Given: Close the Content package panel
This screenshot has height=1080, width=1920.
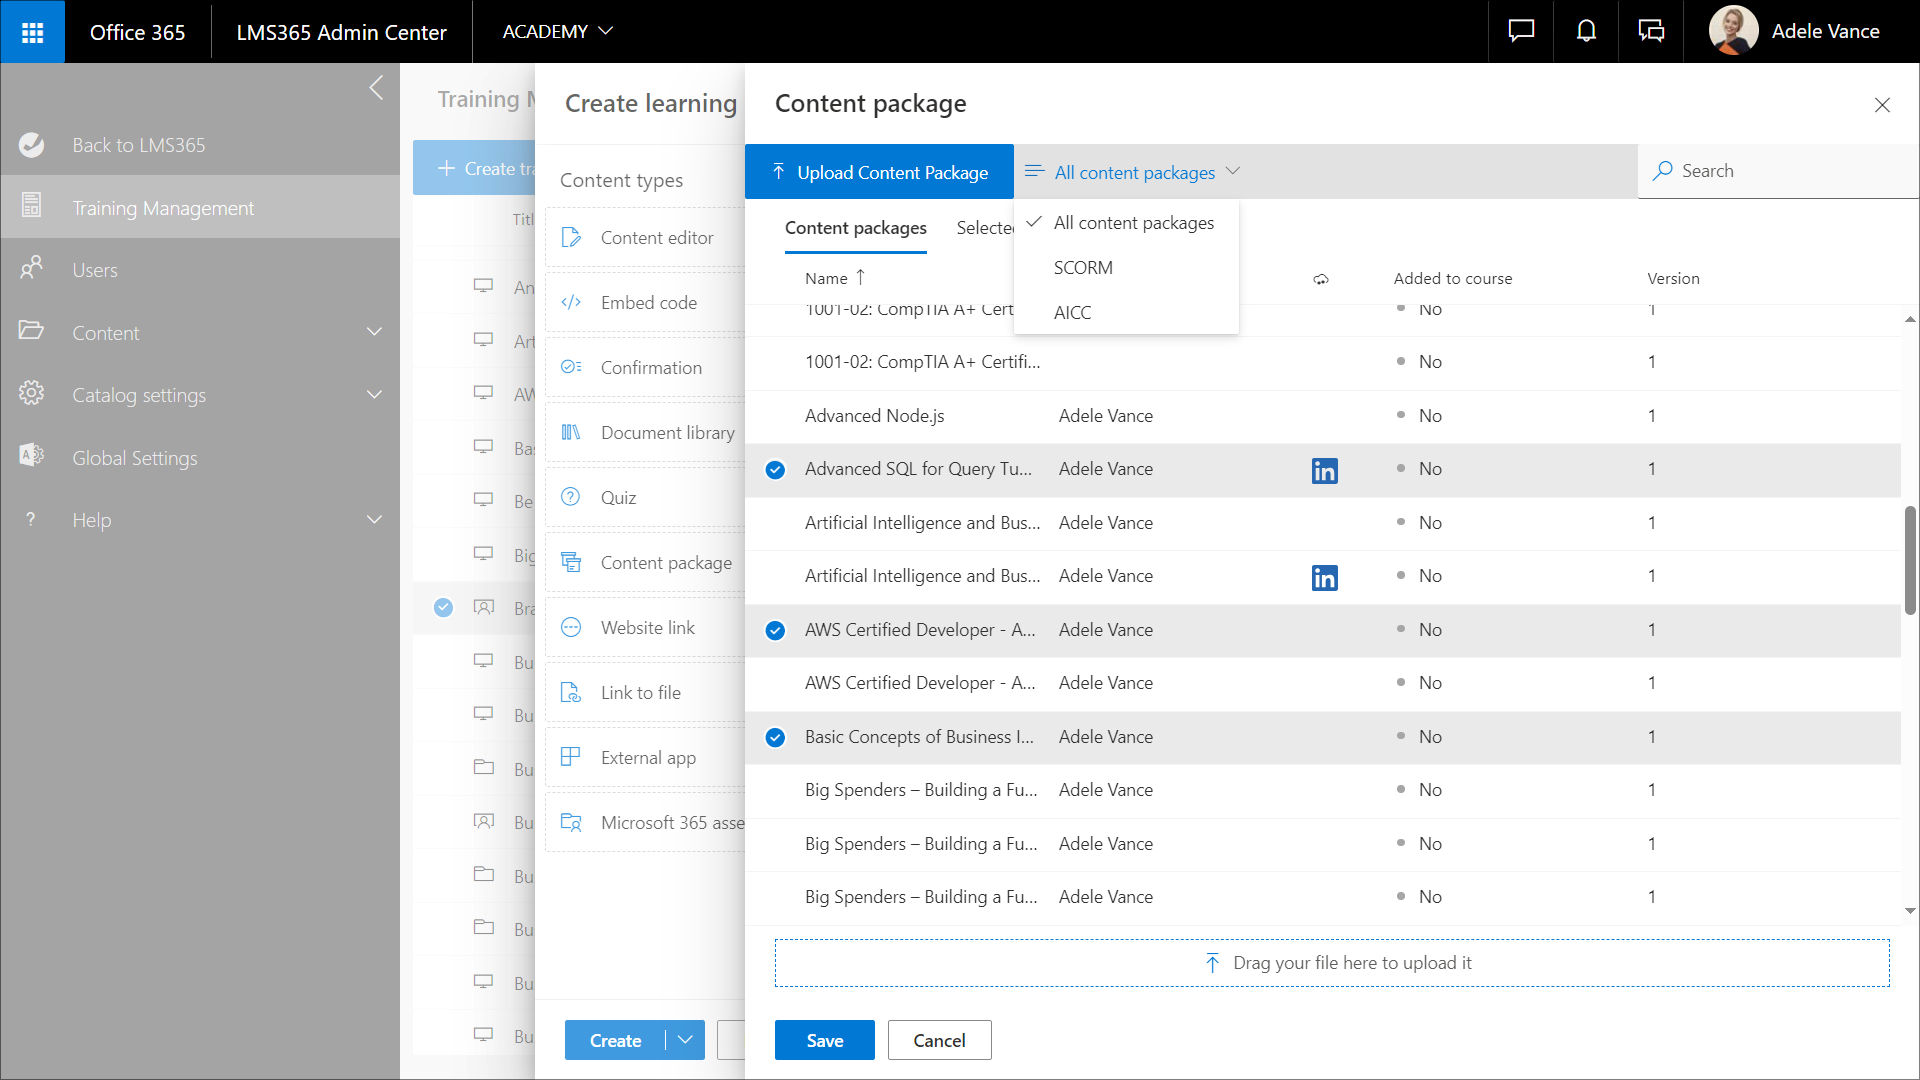Looking at the screenshot, I should coord(1882,105).
